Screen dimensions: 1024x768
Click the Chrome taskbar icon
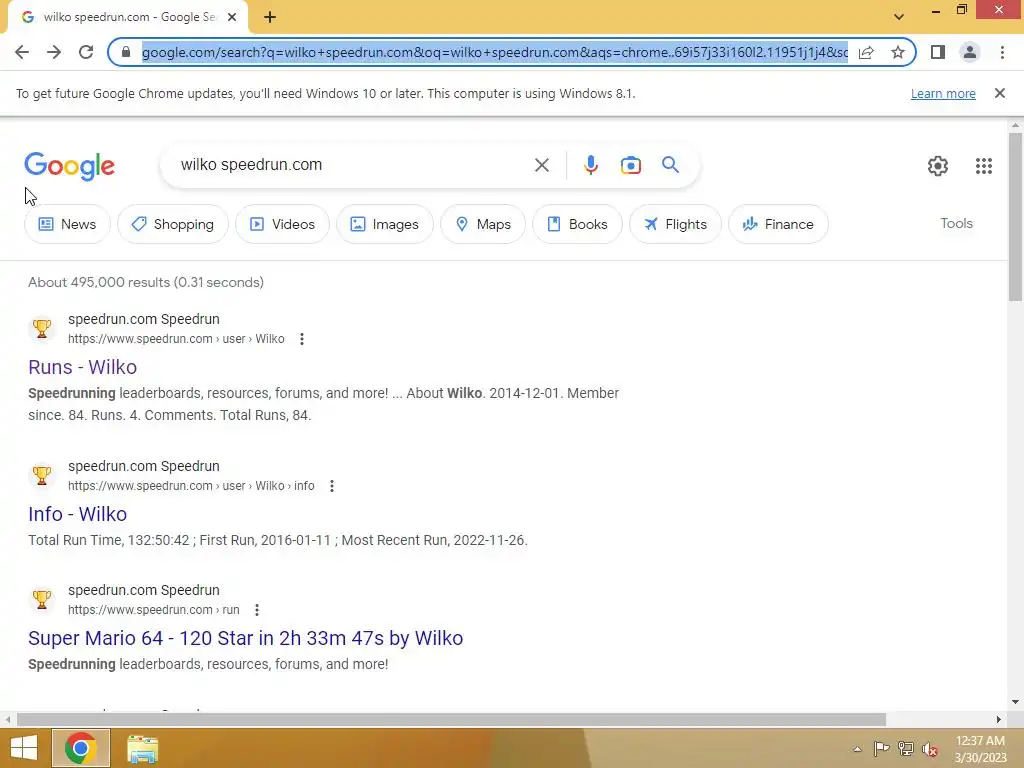point(81,748)
